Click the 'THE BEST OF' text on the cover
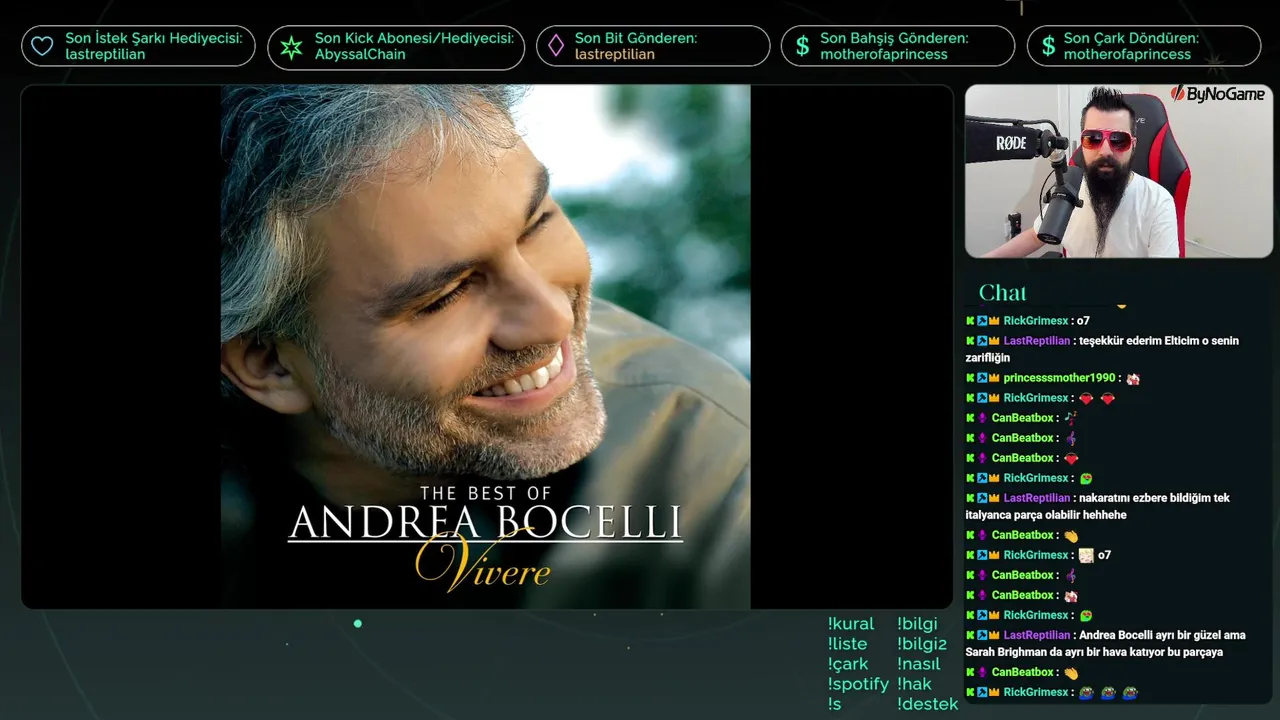 (x=486, y=493)
